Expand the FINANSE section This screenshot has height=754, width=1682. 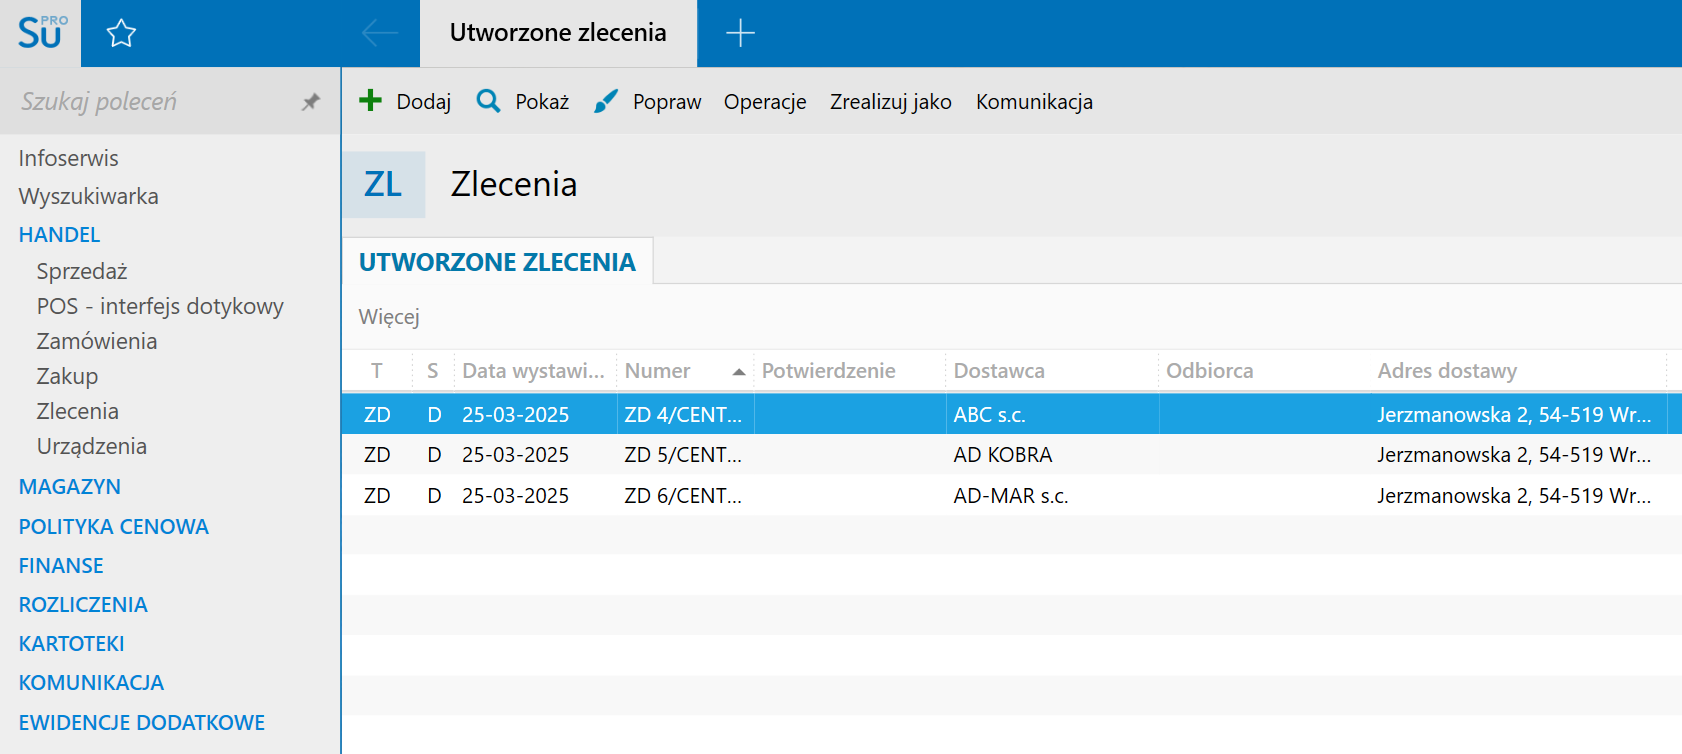pos(61,566)
